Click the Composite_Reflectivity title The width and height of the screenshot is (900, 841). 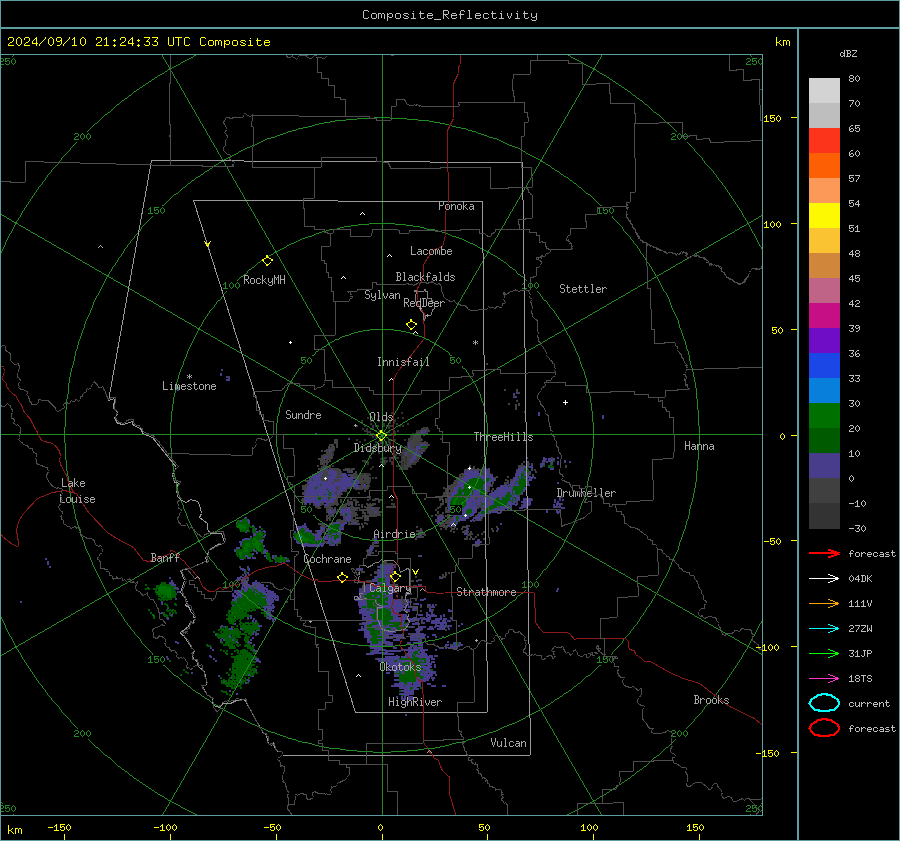450,15
